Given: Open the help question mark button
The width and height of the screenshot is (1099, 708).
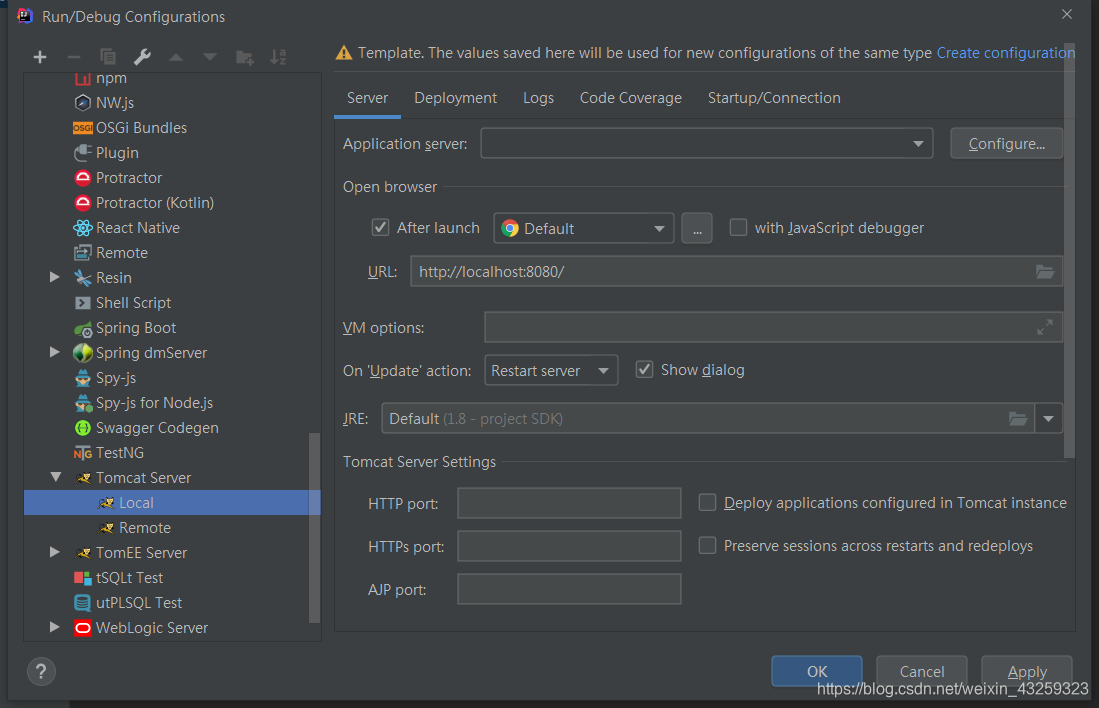Looking at the screenshot, I should pos(41,672).
